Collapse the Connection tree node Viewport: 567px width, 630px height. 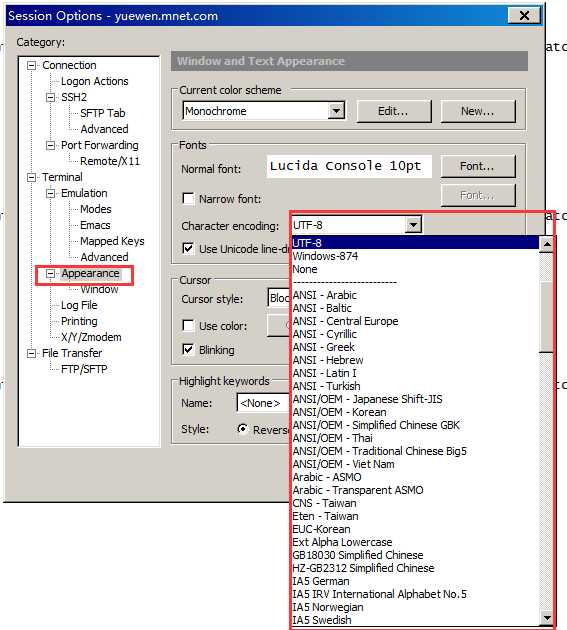(x=31, y=65)
